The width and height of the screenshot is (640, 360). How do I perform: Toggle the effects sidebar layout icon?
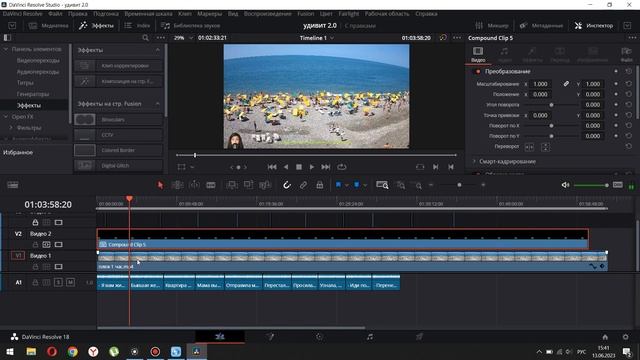(x=7, y=38)
